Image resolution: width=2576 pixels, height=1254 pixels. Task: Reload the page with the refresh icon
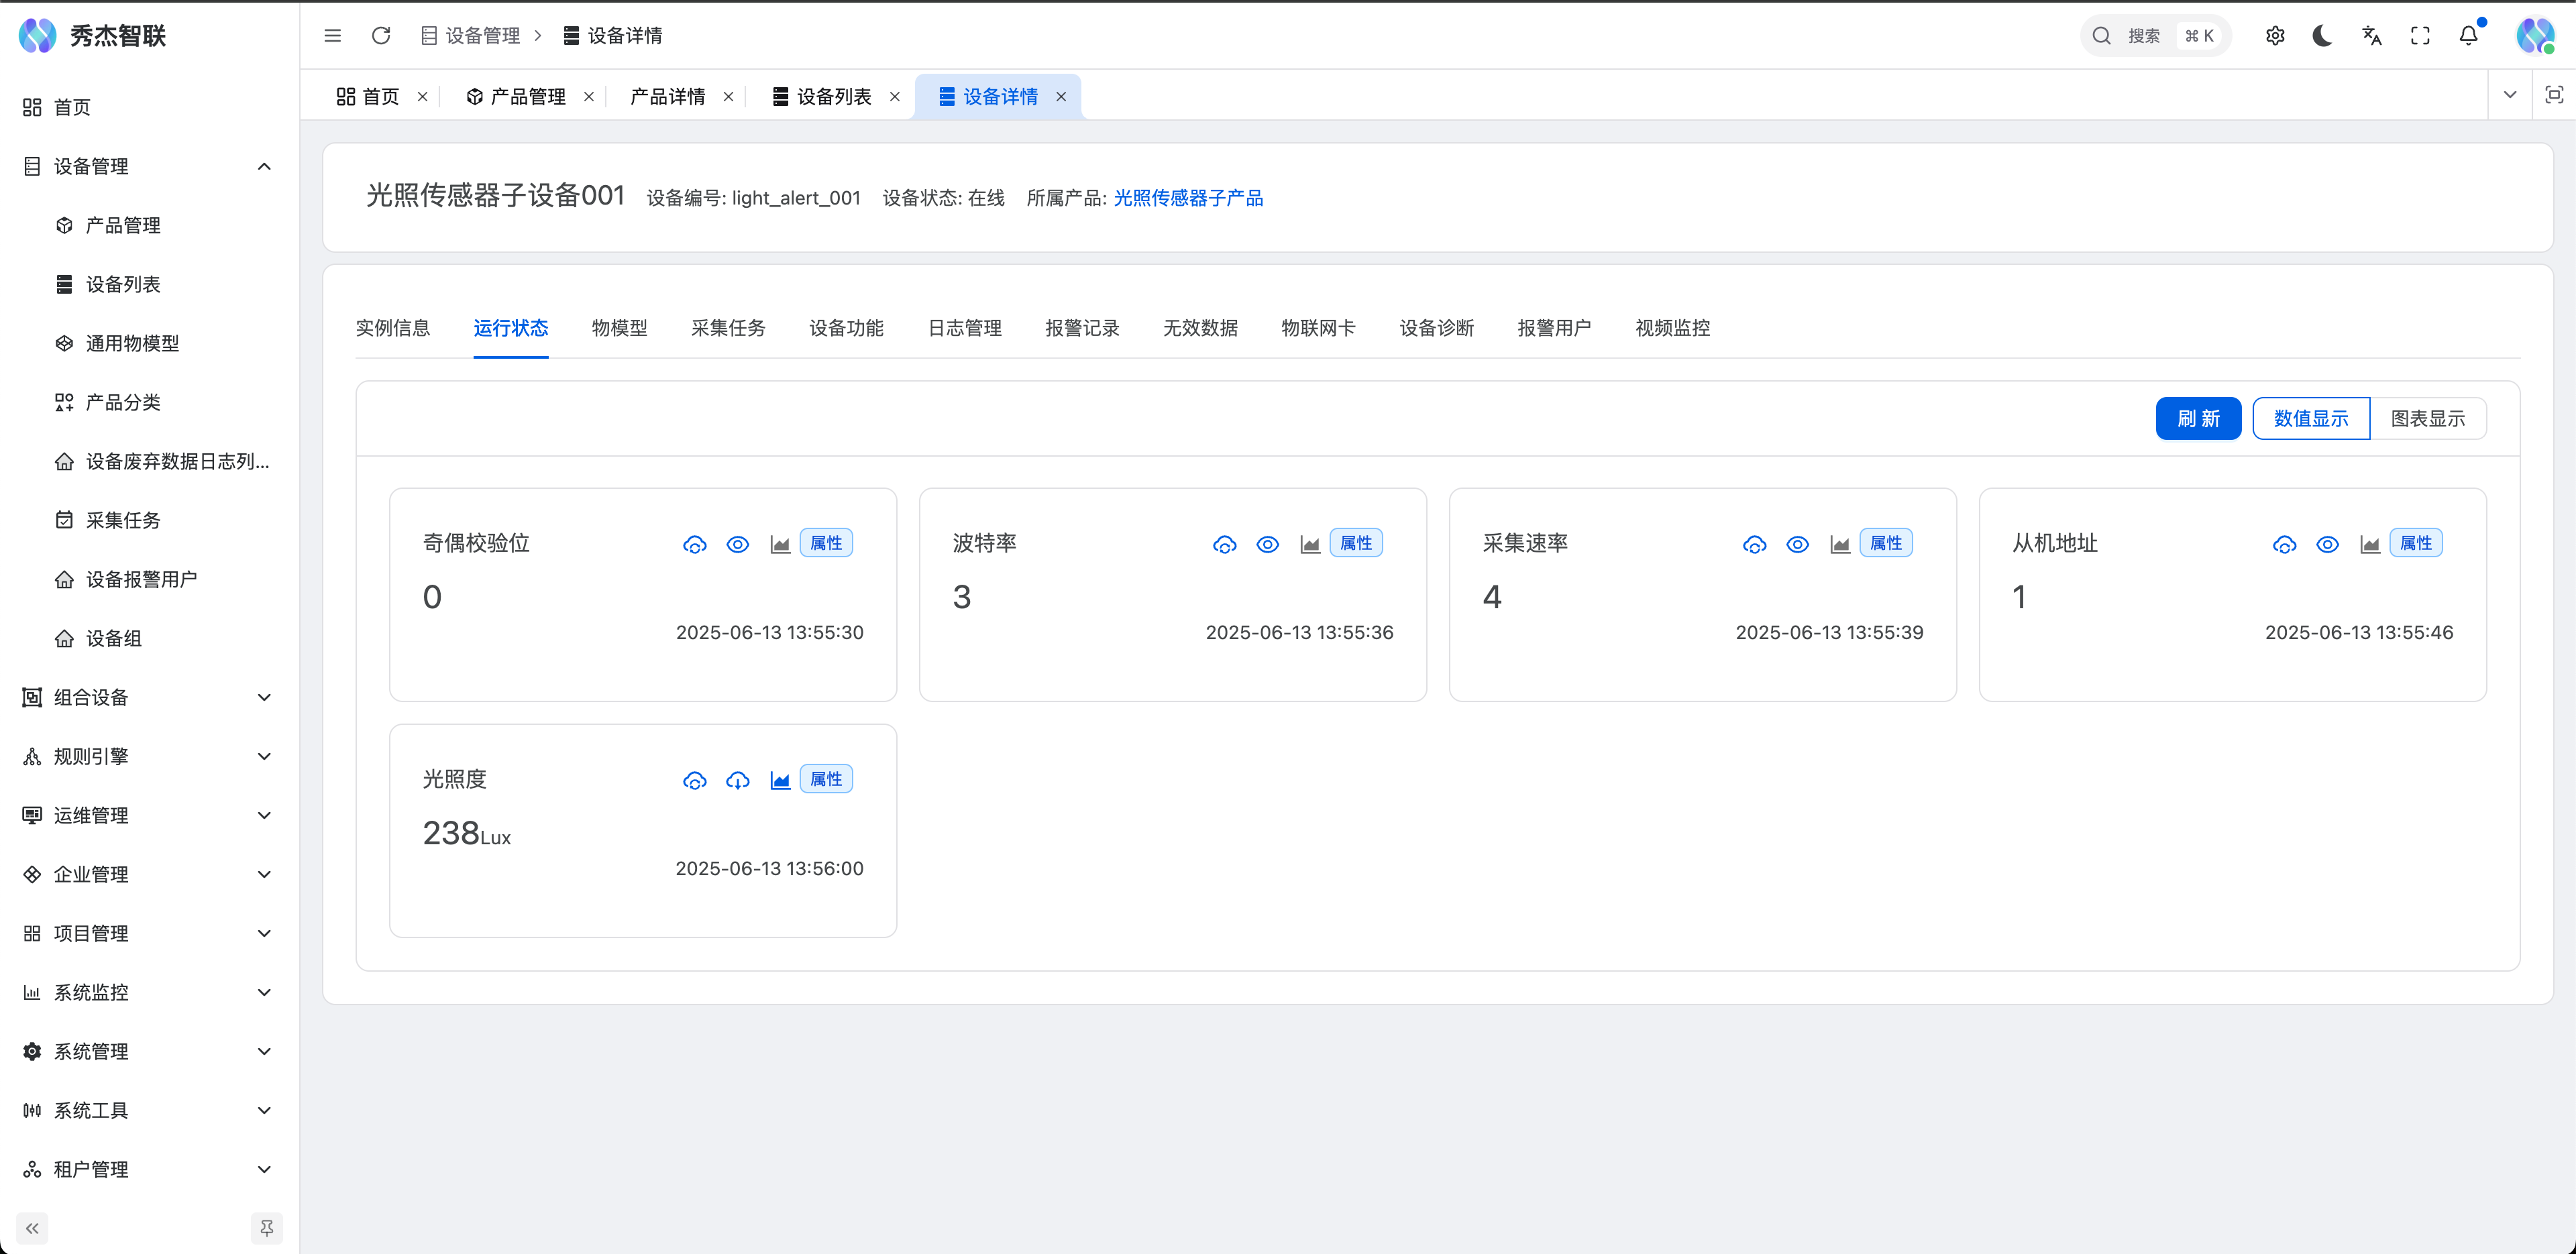click(381, 35)
